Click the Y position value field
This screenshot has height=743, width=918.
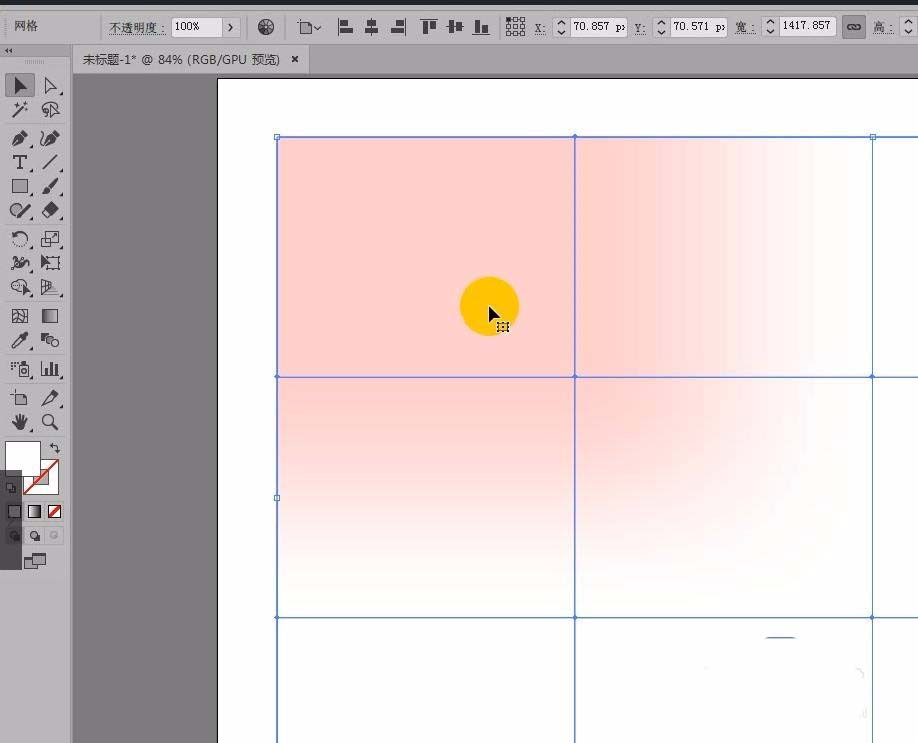(x=699, y=27)
